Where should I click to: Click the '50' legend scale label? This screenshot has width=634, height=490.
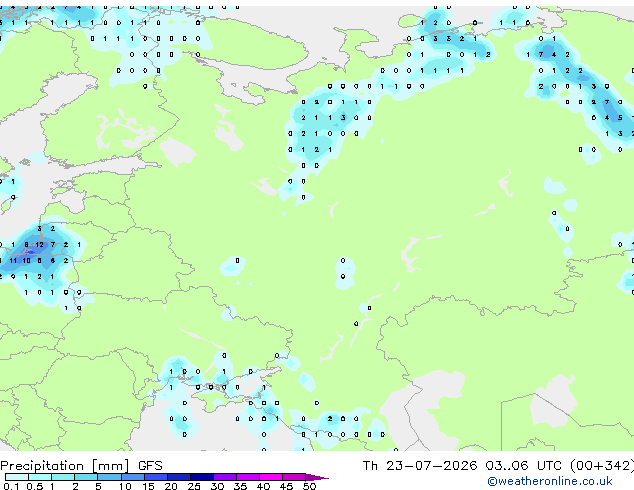(309, 486)
